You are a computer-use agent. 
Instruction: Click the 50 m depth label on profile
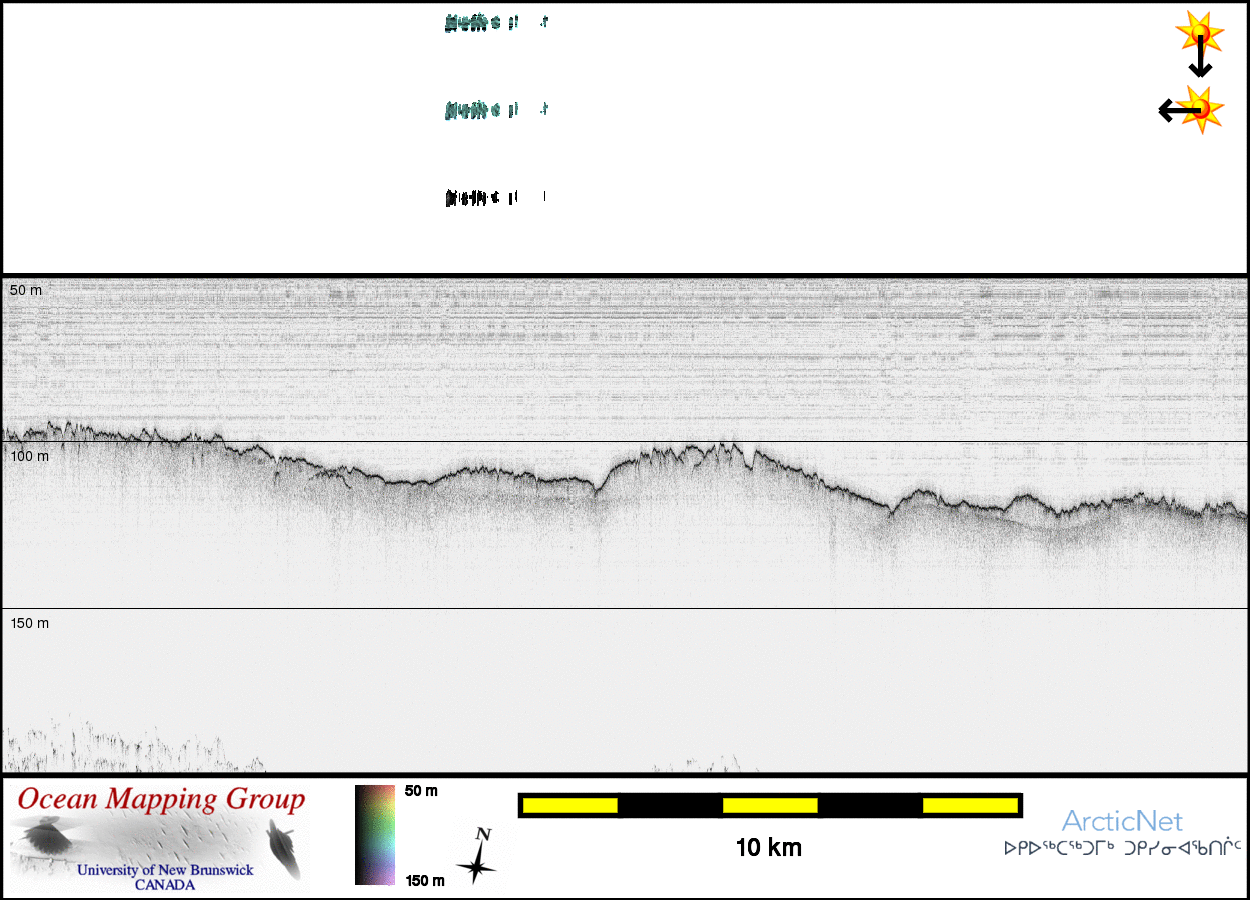[26, 290]
